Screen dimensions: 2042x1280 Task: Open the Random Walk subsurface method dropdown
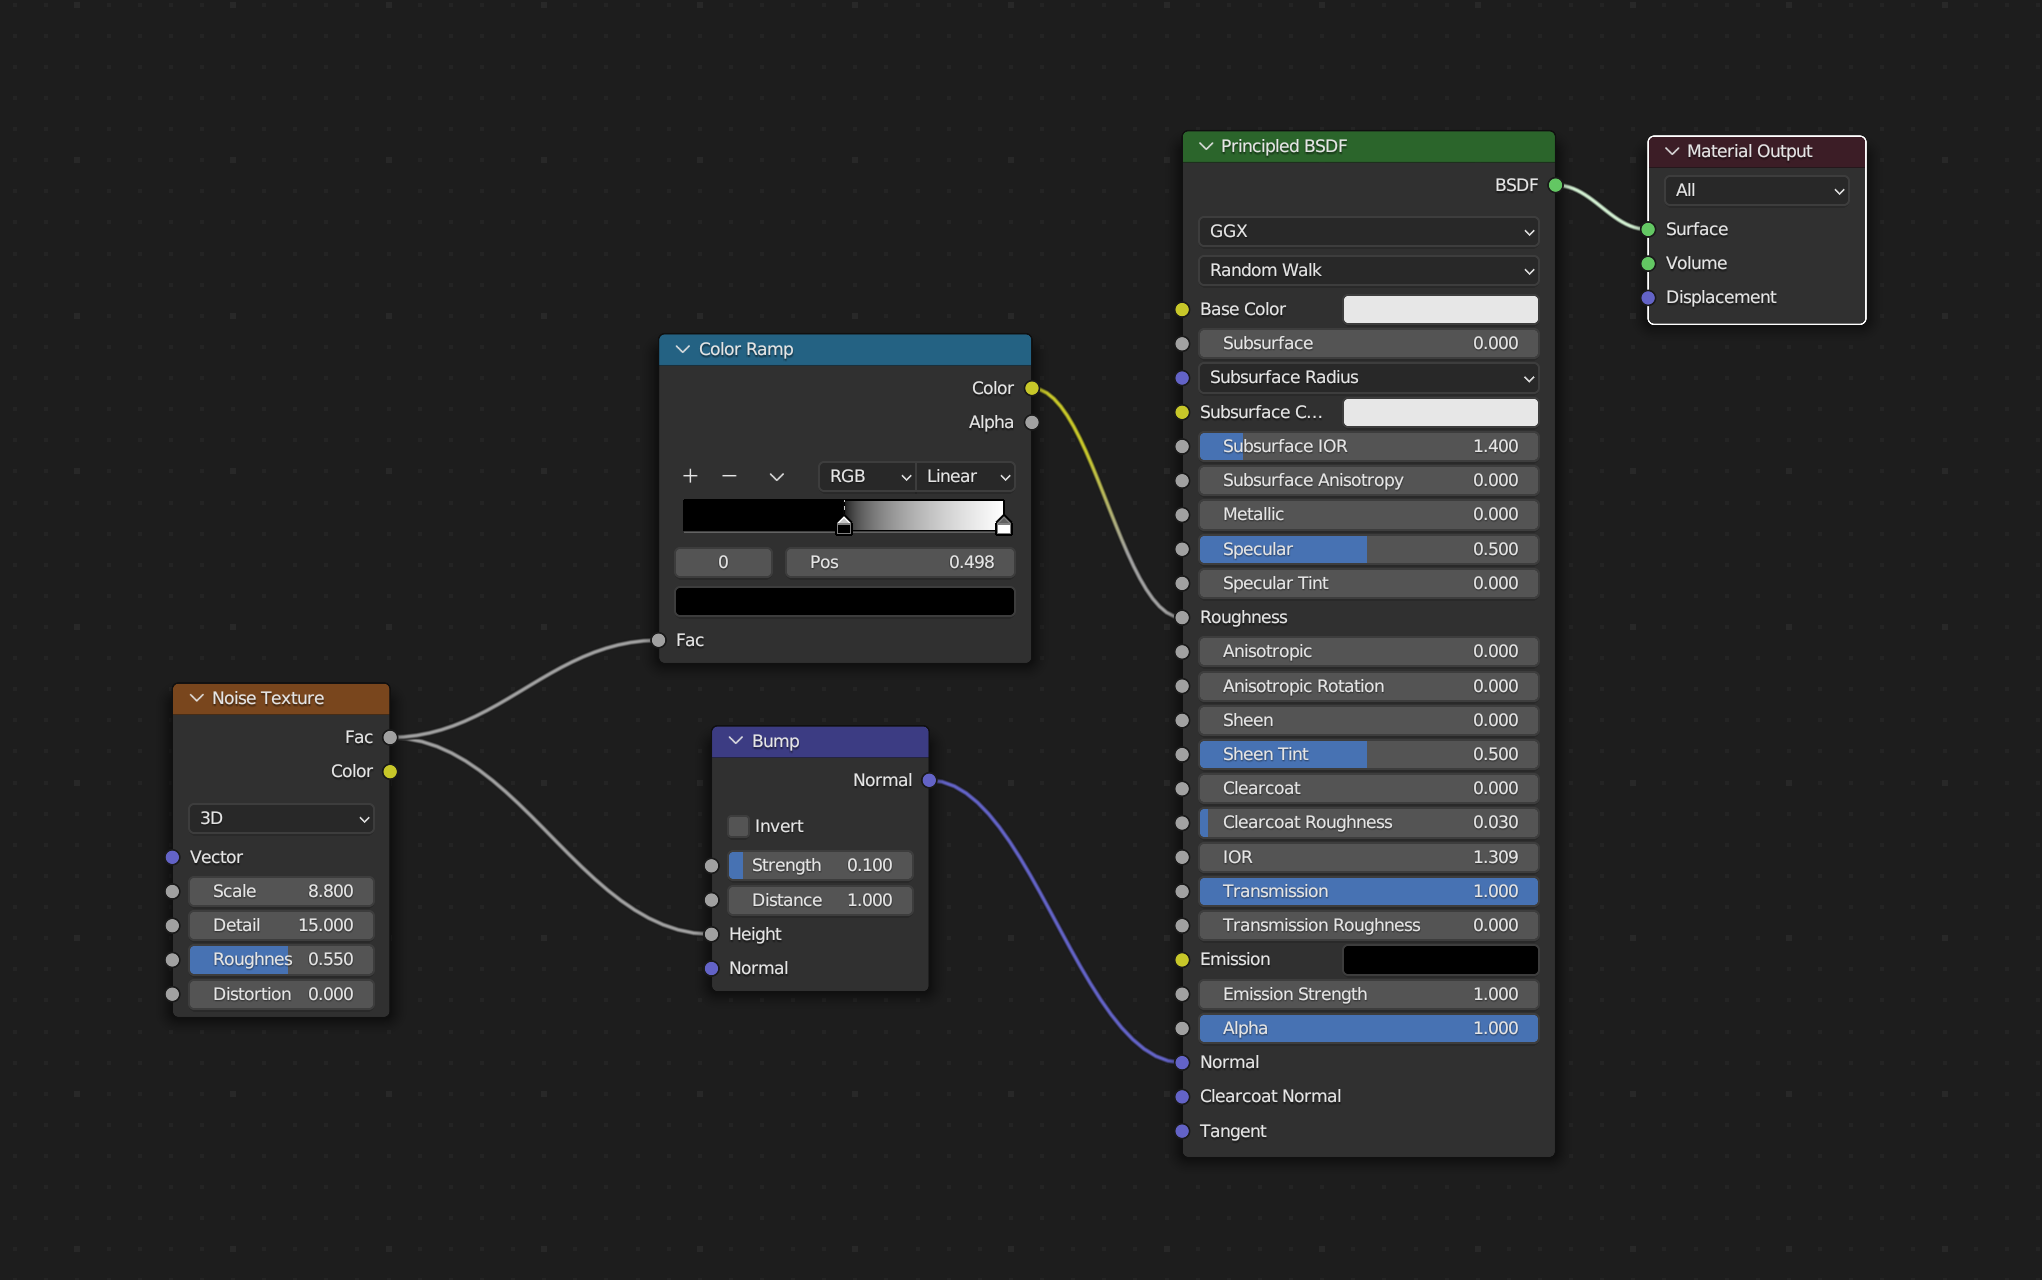pos(1368,271)
